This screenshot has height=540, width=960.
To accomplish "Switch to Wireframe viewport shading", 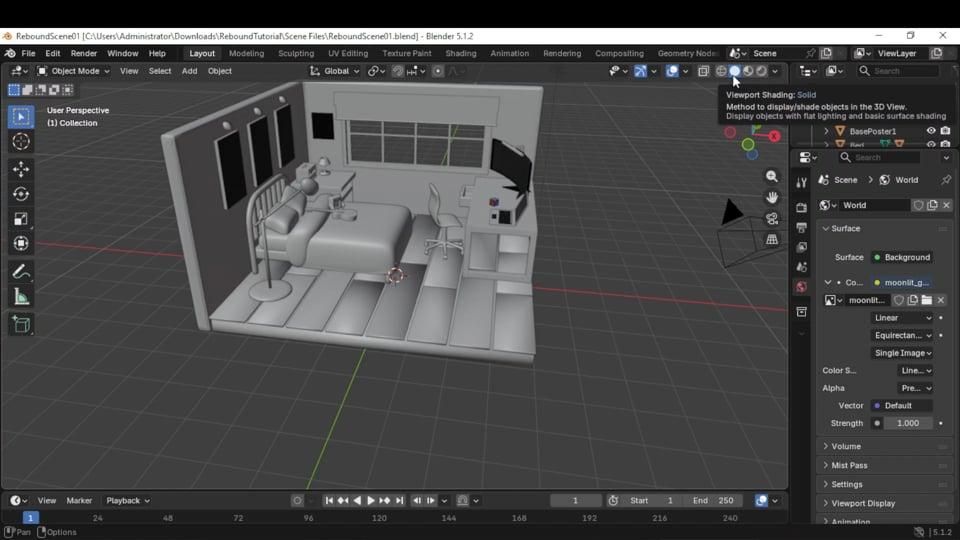I will (x=721, y=71).
